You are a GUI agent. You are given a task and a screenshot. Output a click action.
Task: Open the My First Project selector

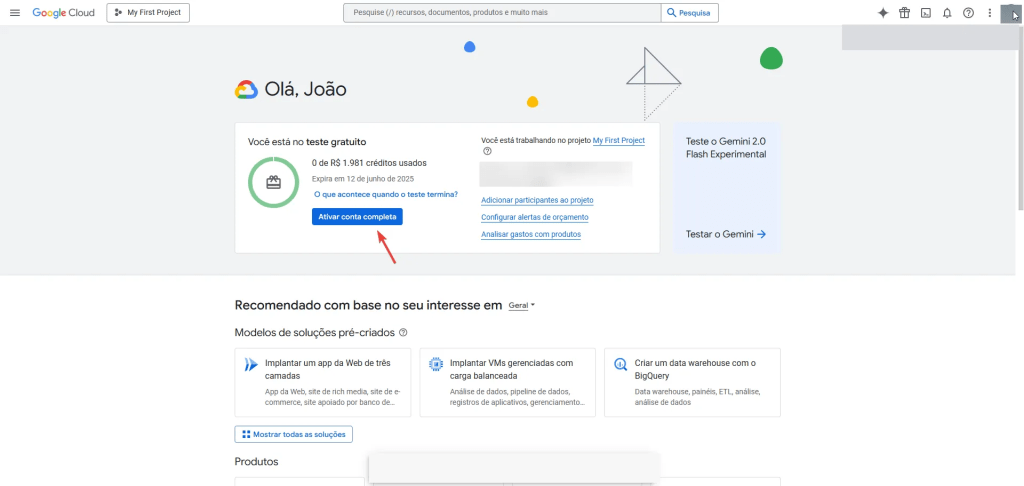point(147,13)
